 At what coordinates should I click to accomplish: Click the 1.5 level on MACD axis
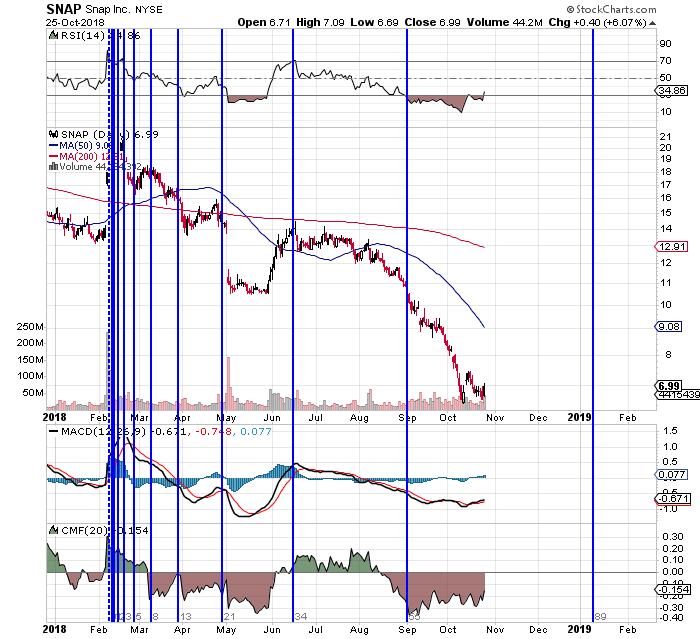[x=670, y=431]
